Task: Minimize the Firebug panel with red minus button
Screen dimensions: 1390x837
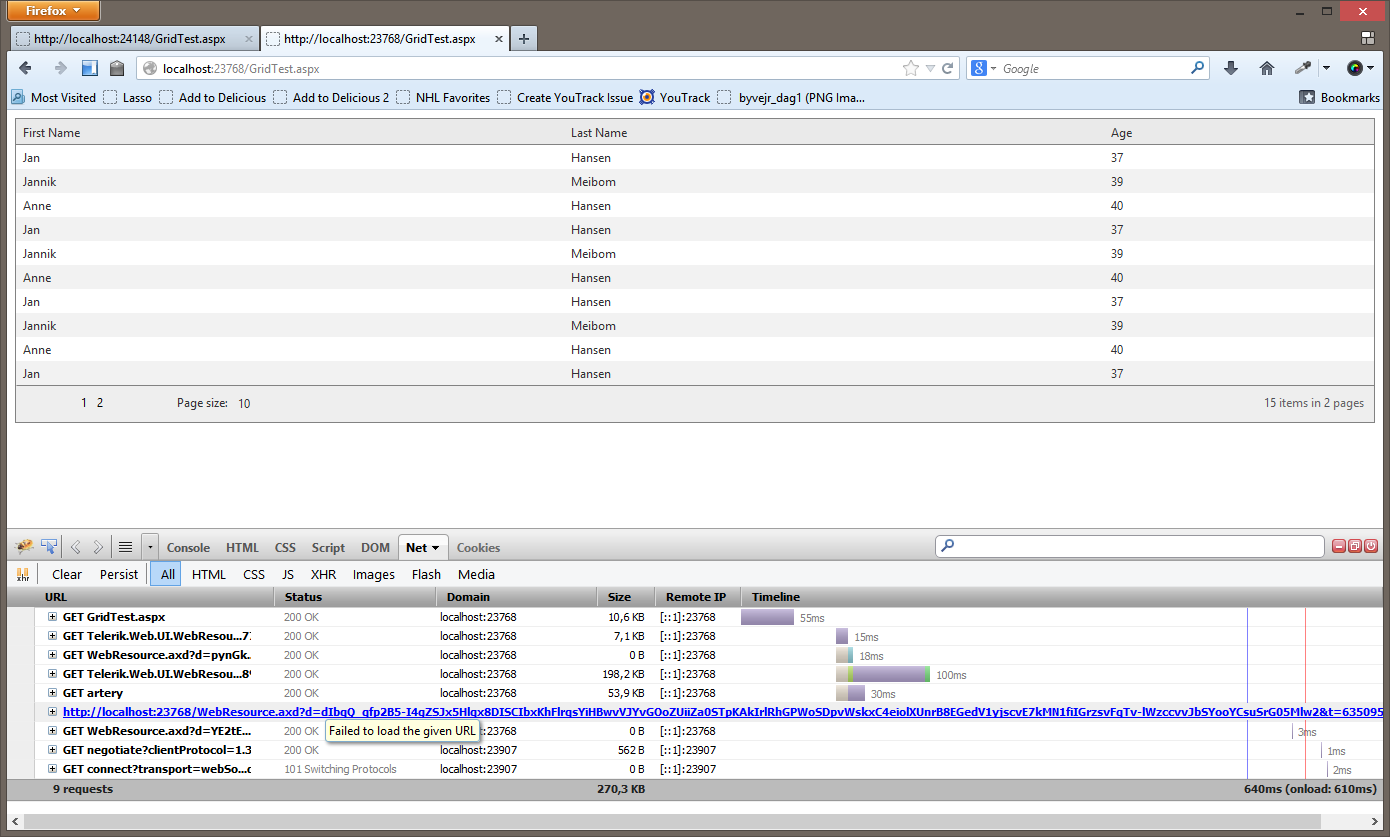Action: click(1339, 546)
